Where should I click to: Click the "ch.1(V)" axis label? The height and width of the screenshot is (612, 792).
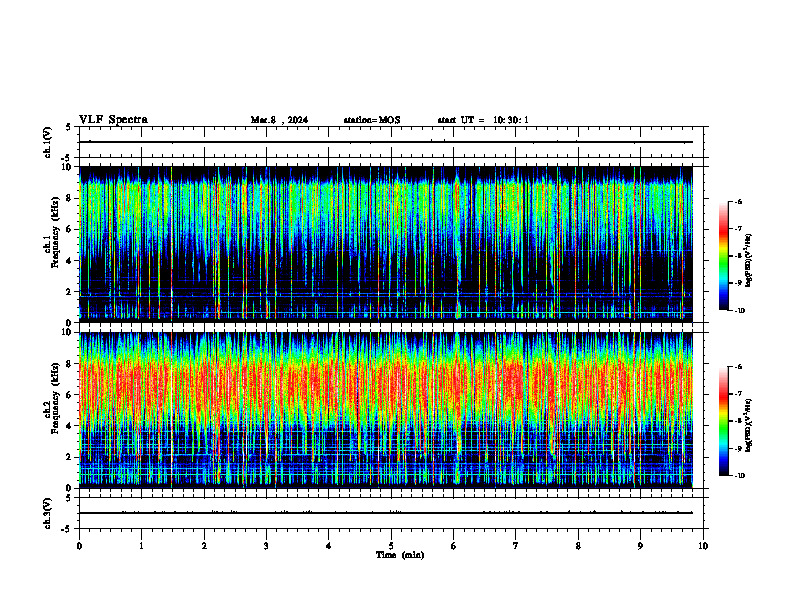48,142
